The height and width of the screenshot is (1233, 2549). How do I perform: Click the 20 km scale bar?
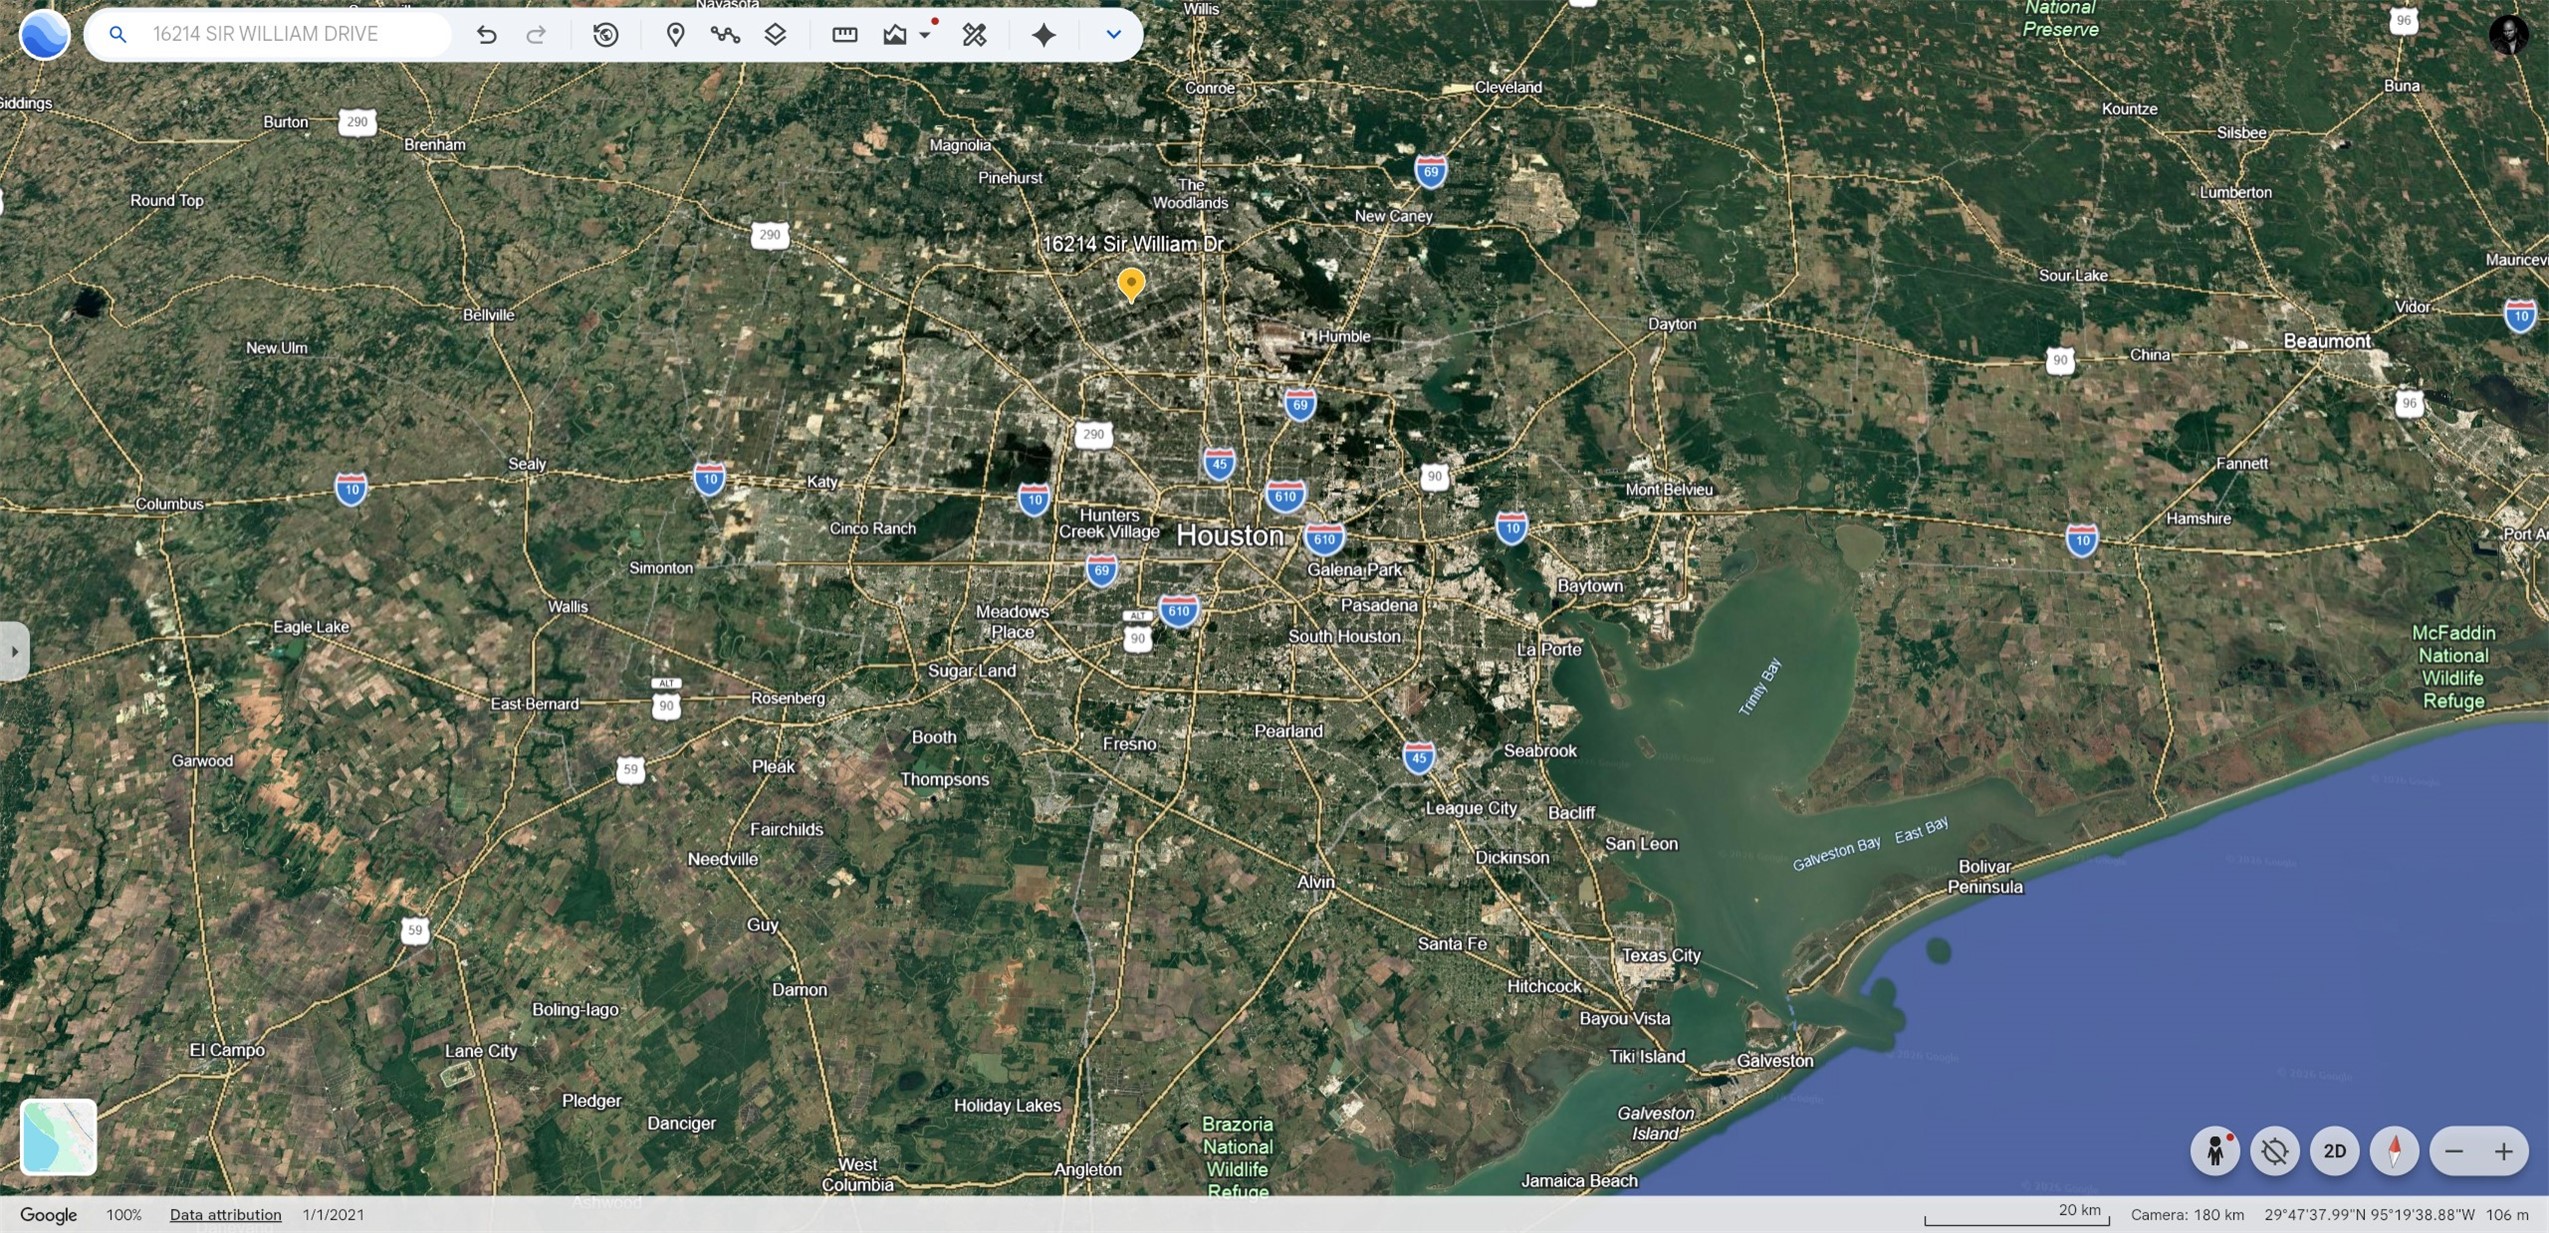tap(2017, 1214)
